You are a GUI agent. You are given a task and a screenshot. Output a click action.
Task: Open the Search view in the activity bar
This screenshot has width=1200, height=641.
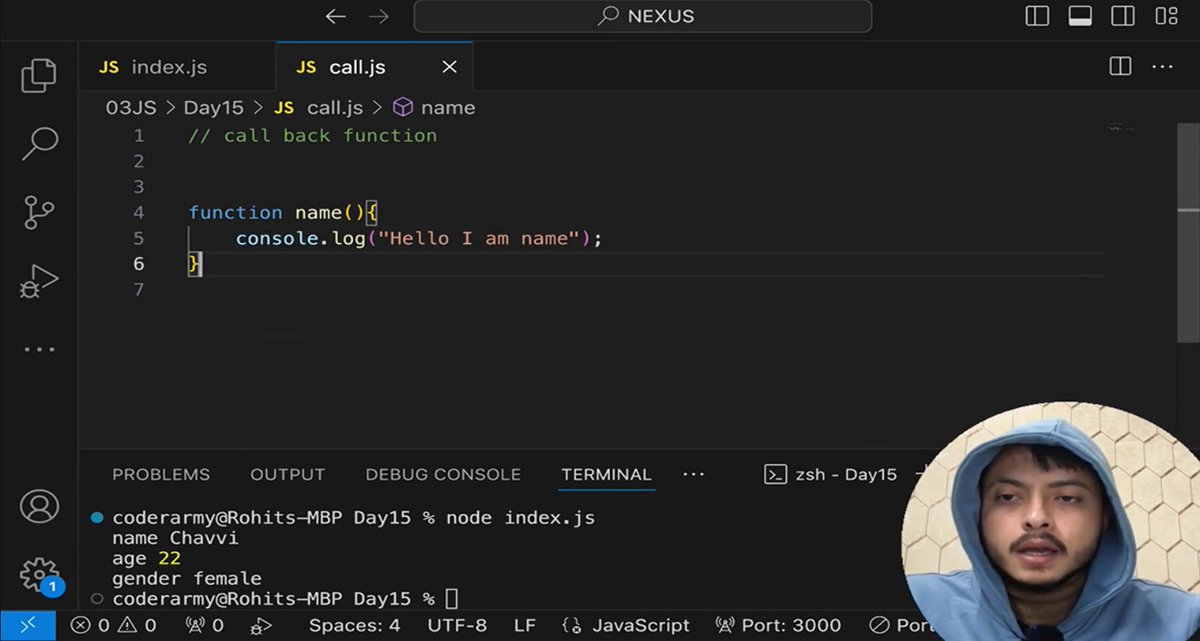39,143
